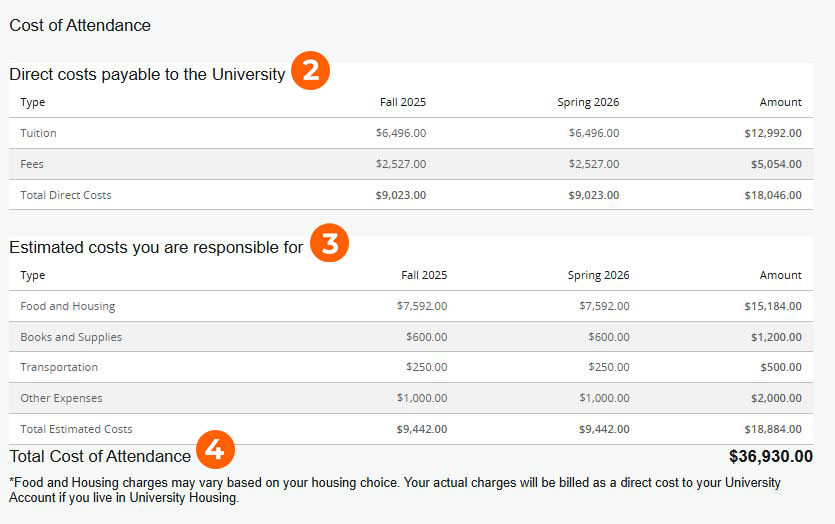Click the Fall 2025 header in direct costs
This screenshot has width=835, height=524.
pos(403,102)
